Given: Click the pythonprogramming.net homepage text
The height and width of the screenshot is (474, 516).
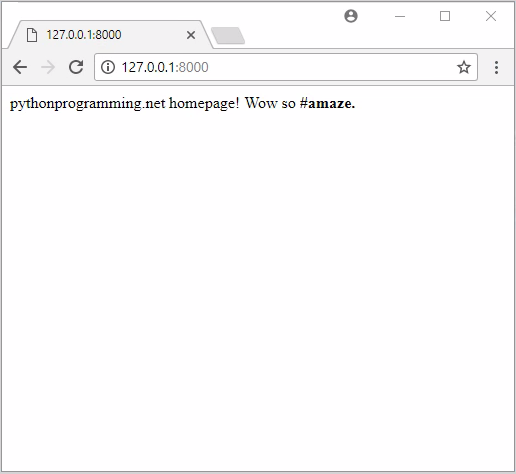Looking at the screenshot, I should coord(124,103).
